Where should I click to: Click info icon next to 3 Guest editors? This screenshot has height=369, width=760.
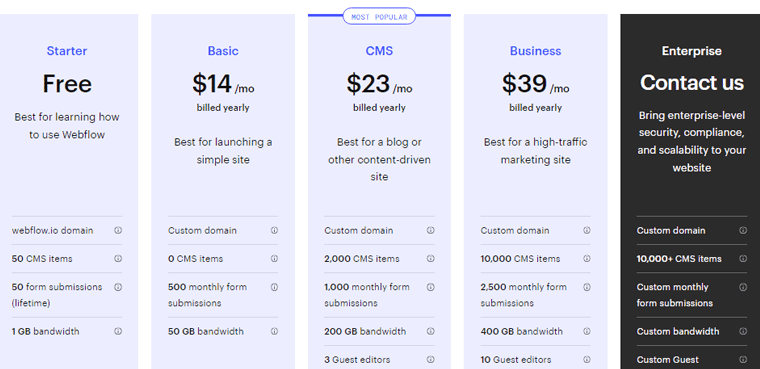[x=430, y=359]
